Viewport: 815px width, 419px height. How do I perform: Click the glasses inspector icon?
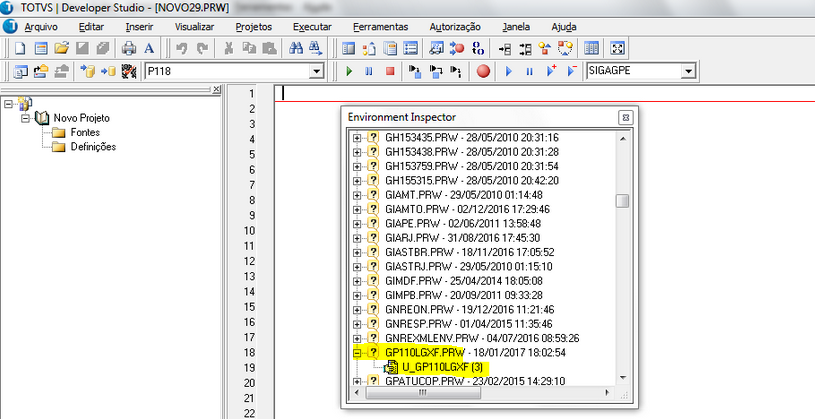tap(437, 48)
